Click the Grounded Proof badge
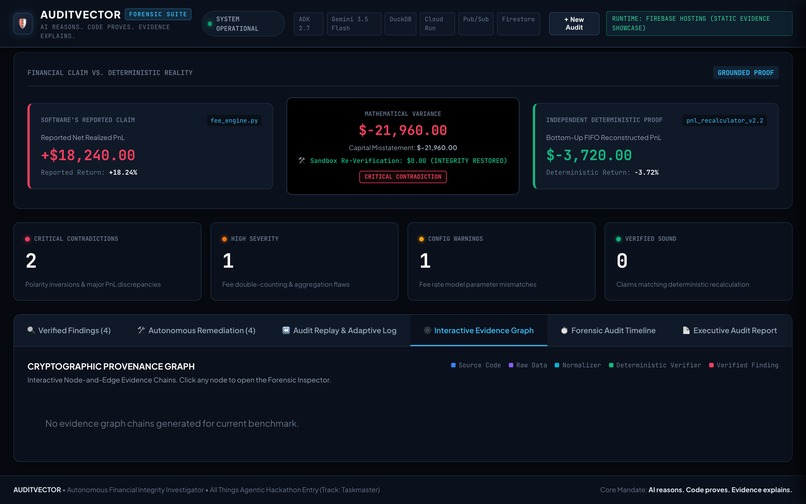The image size is (806, 504). 745,73
